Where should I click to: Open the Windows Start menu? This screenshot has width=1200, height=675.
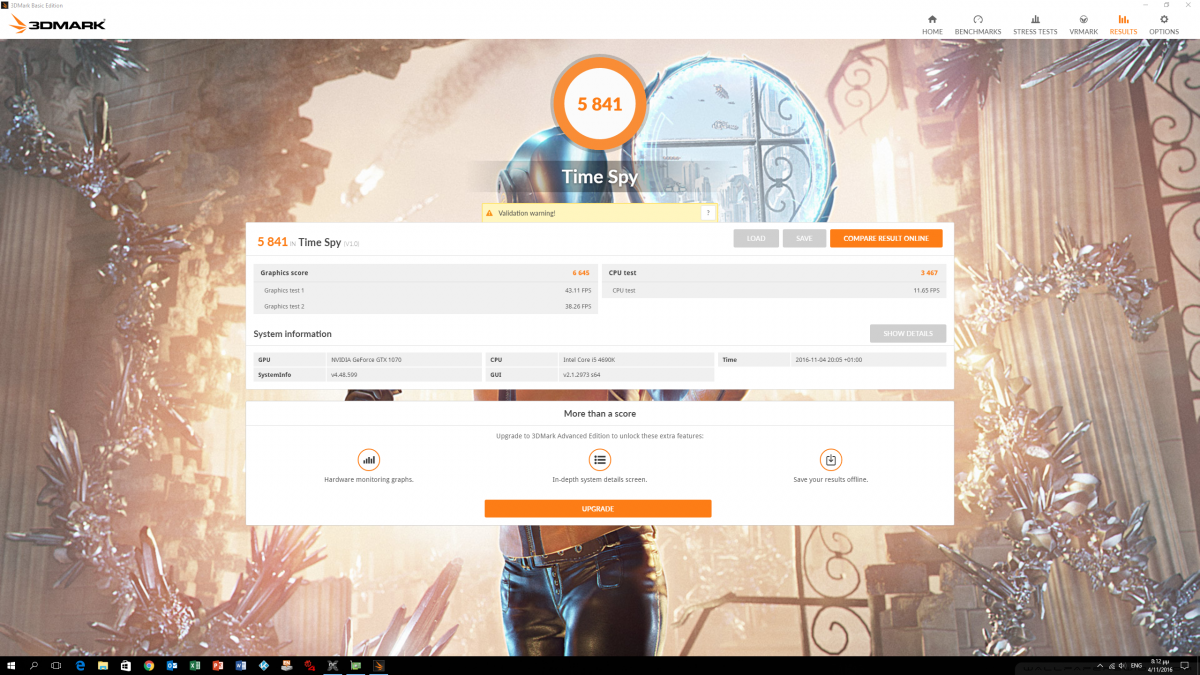coord(12,665)
